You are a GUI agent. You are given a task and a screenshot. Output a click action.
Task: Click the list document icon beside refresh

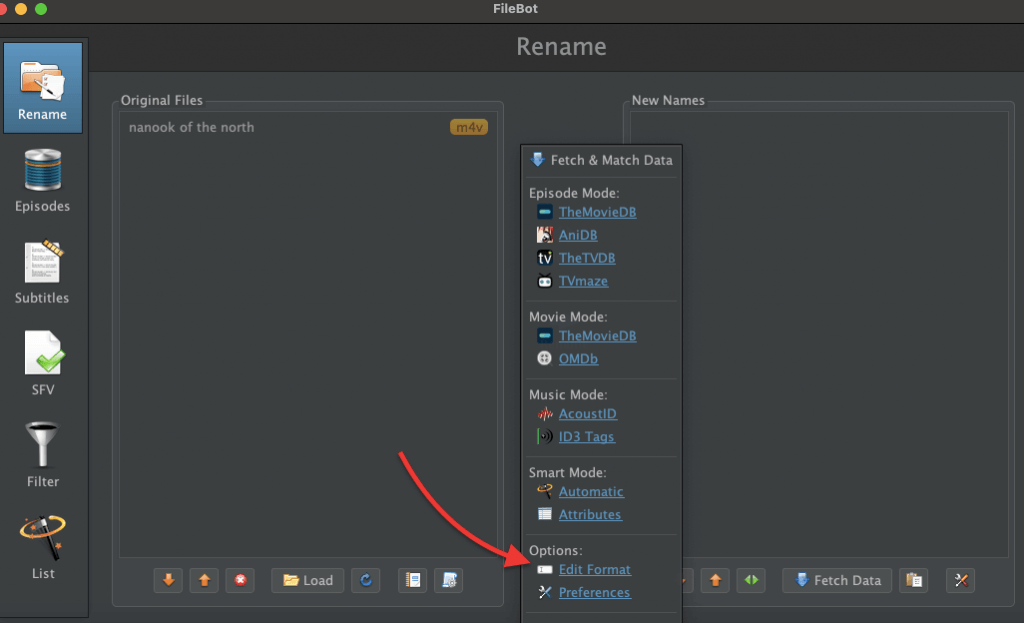pyautogui.click(x=413, y=580)
